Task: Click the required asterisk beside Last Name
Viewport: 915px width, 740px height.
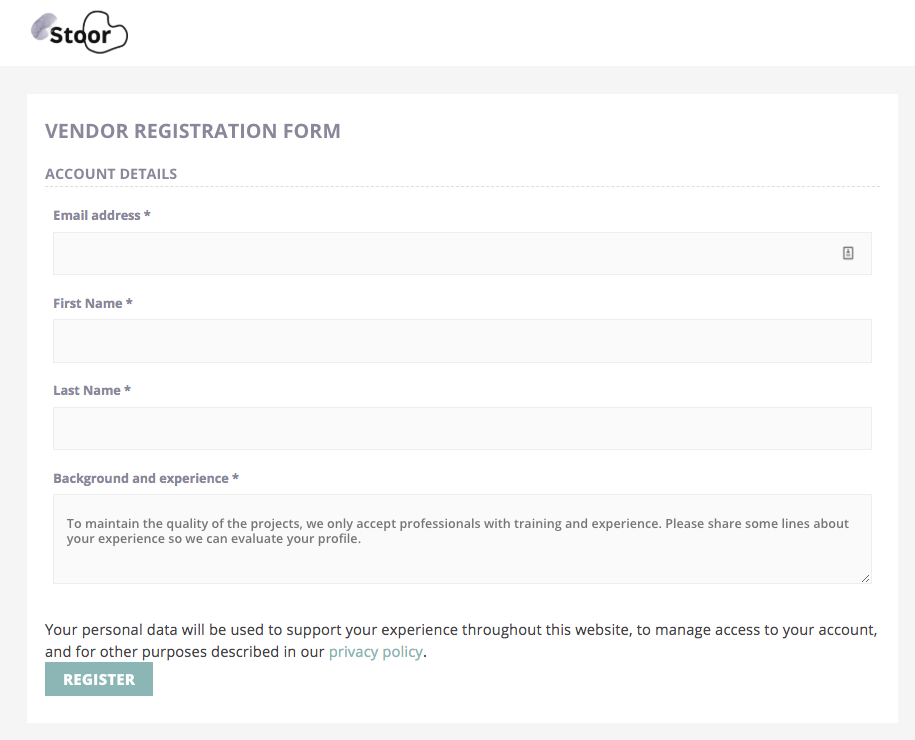Action: (x=127, y=389)
